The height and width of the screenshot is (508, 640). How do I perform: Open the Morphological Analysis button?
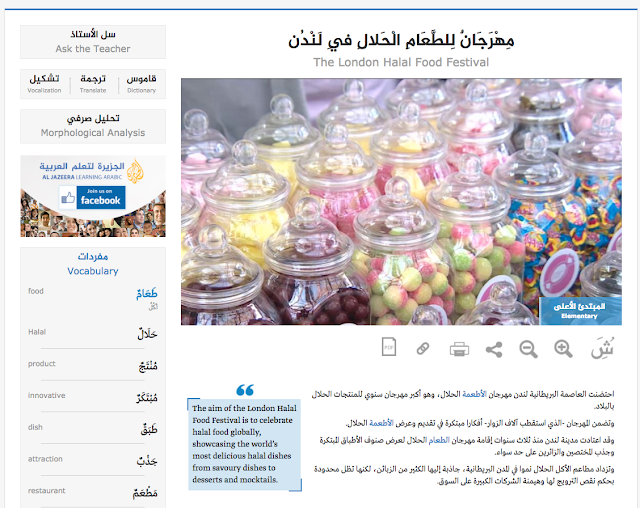(x=93, y=126)
